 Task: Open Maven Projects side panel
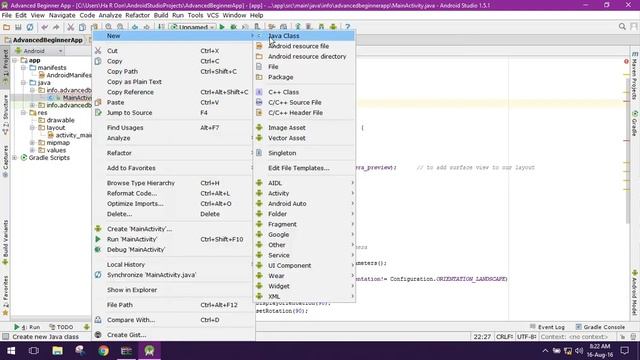pos(635,76)
